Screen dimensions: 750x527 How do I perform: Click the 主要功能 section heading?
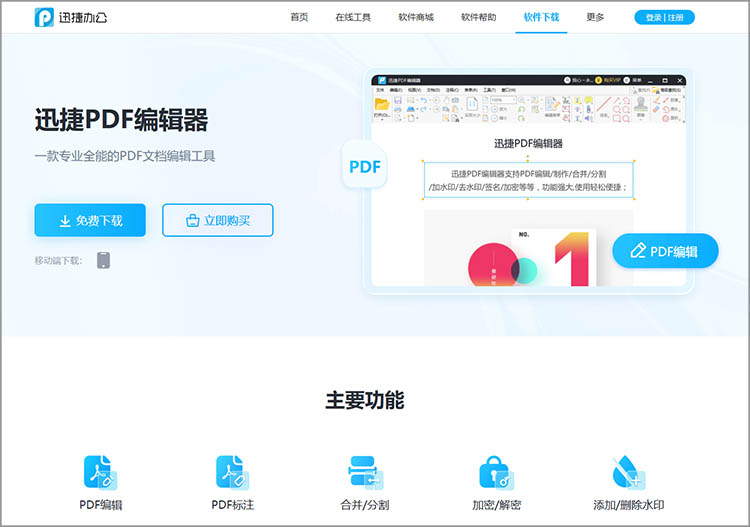click(365, 400)
